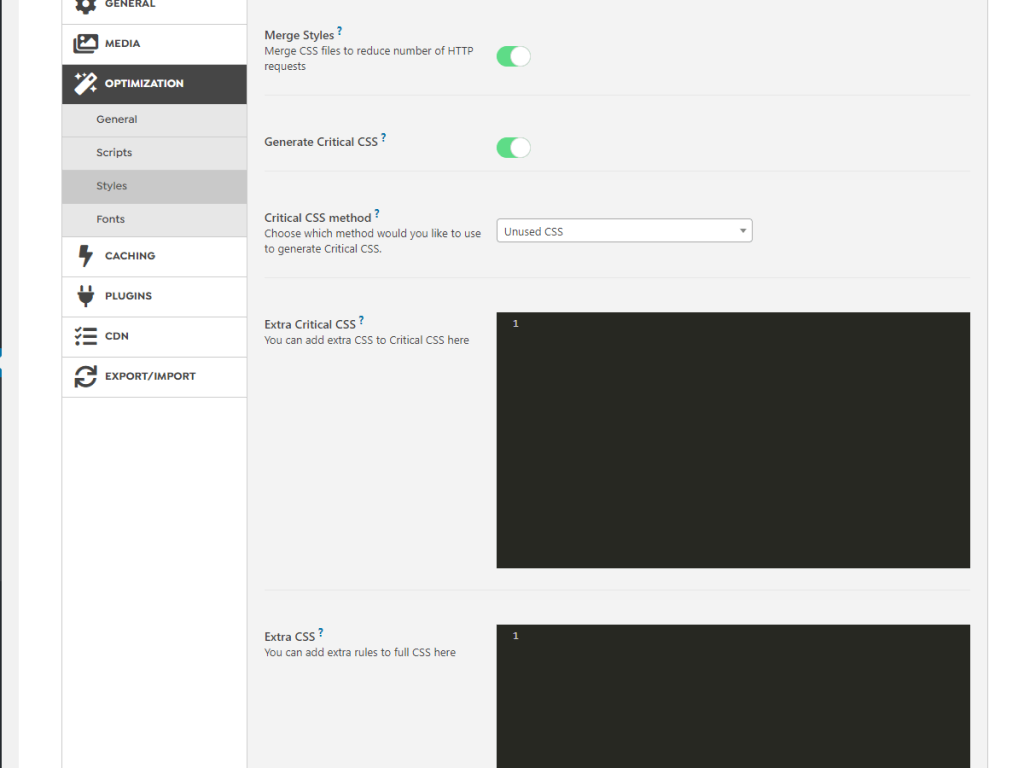Focus the Extra Critical CSS code editor
Screen dimensions: 1024x768
tap(733, 440)
